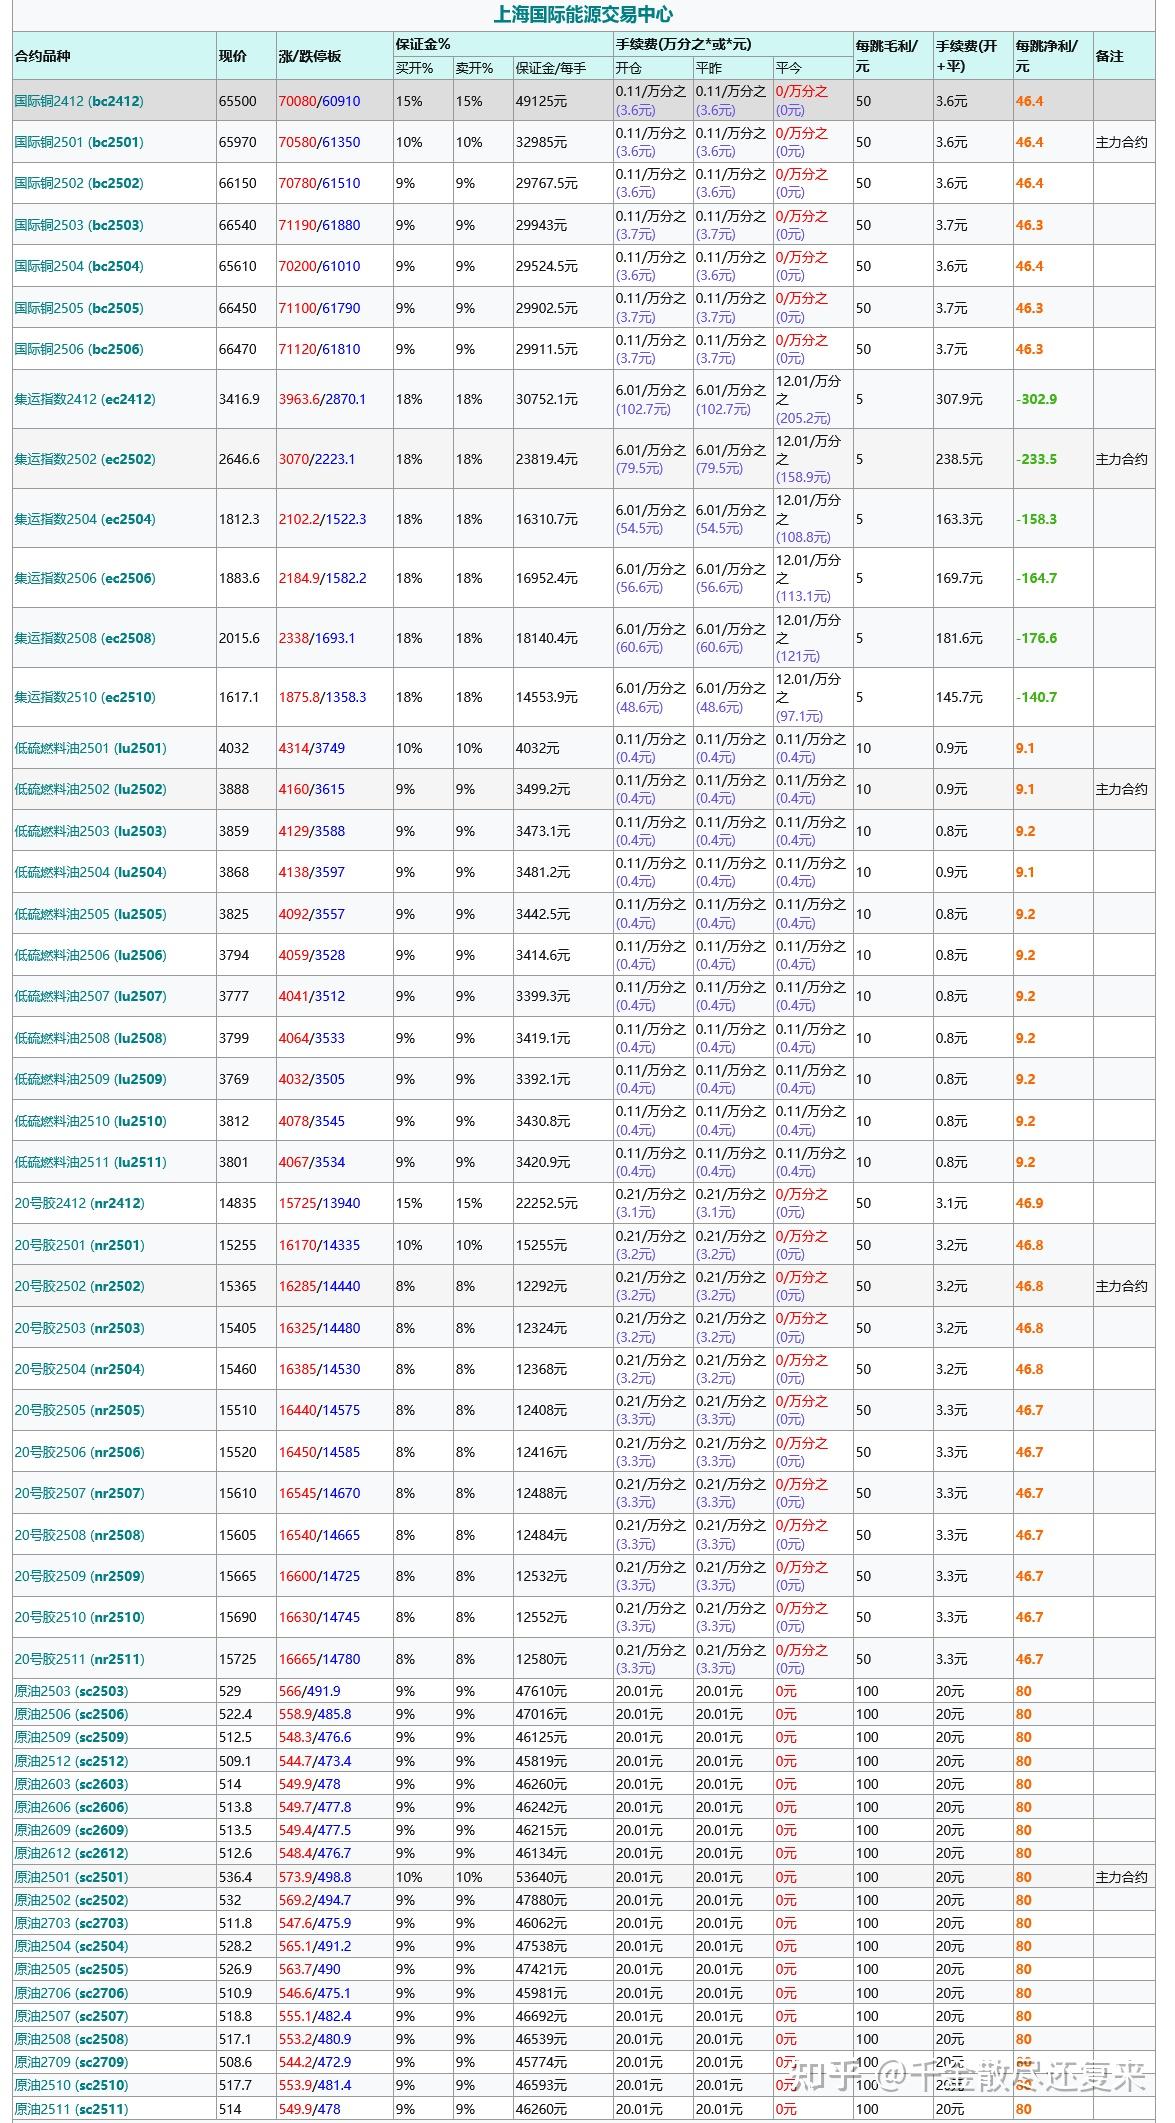Select the 集运指数2502 (ec2502) link
1175x2123 pixels.
click(85, 459)
